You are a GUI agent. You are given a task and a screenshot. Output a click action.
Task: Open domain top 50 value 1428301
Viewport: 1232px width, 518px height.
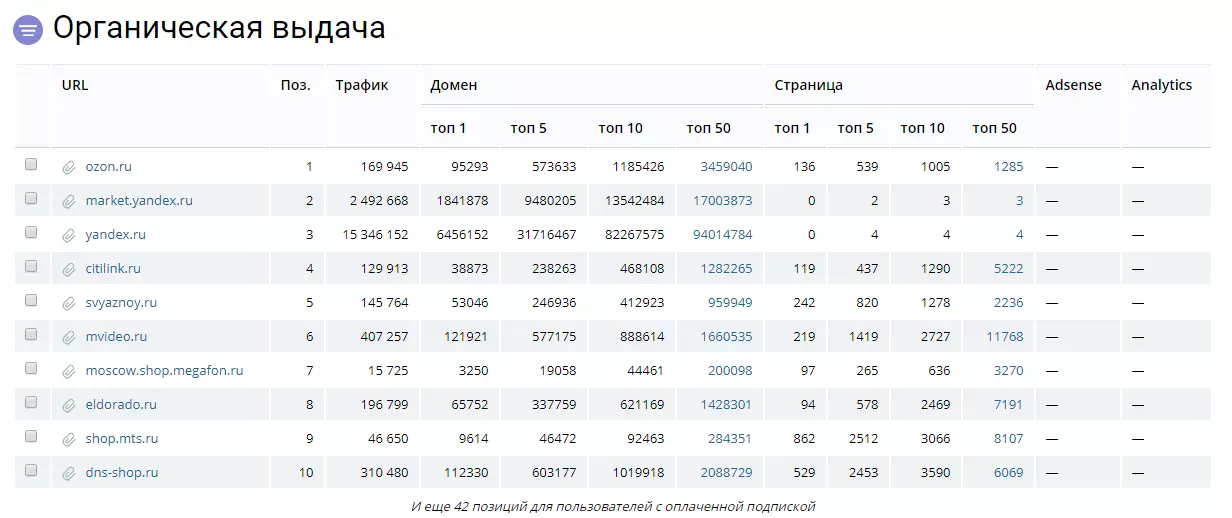(726, 405)
